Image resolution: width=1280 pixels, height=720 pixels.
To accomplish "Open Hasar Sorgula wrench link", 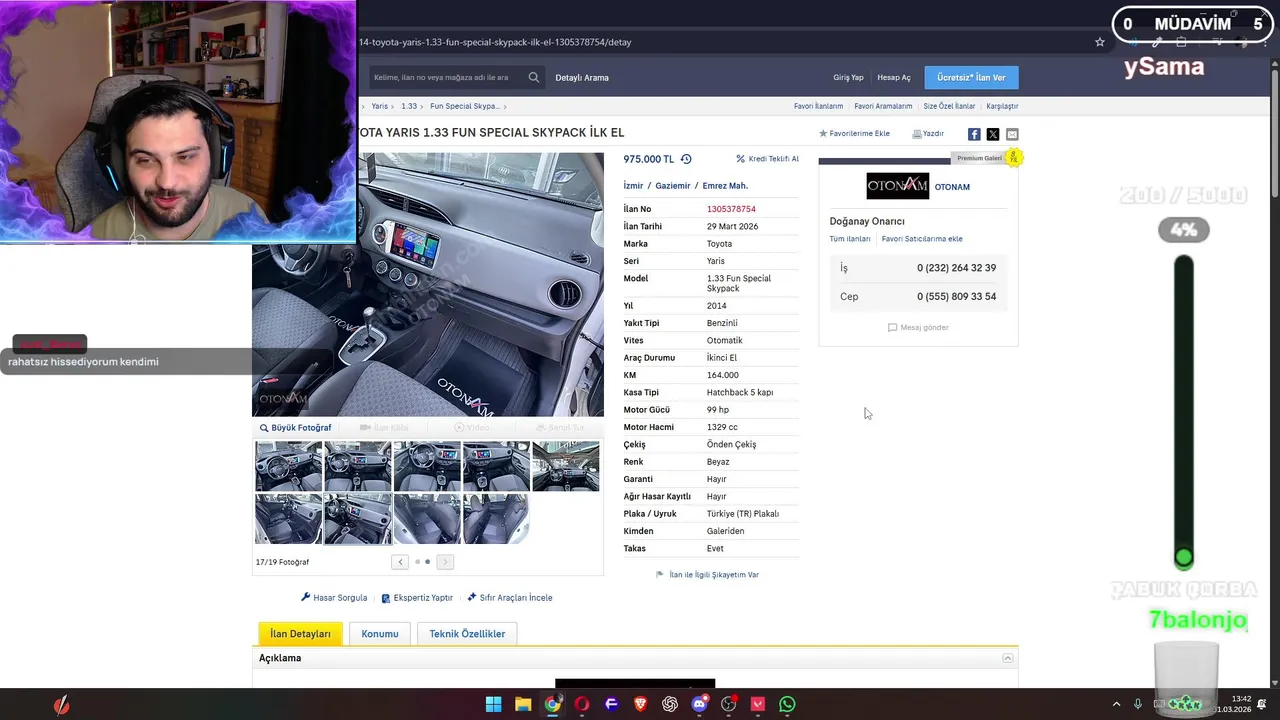I will pyautogui.click(x=334, y=598).
